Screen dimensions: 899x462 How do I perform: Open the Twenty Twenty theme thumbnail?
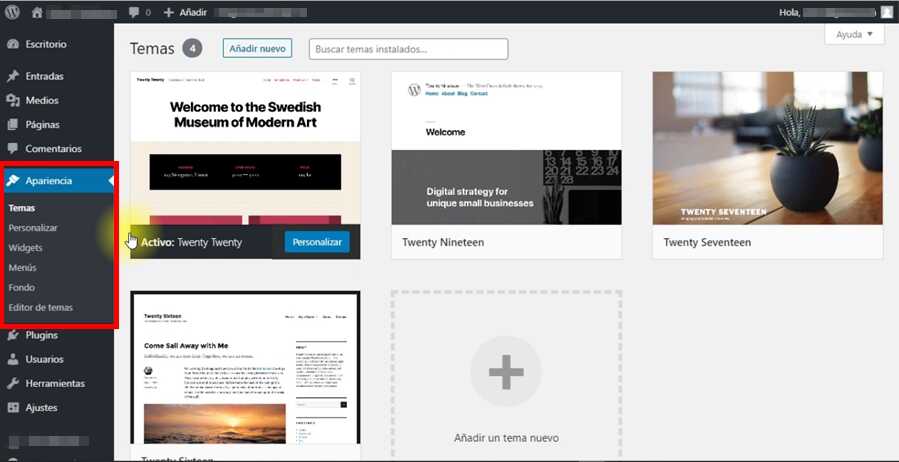(245, 148)
